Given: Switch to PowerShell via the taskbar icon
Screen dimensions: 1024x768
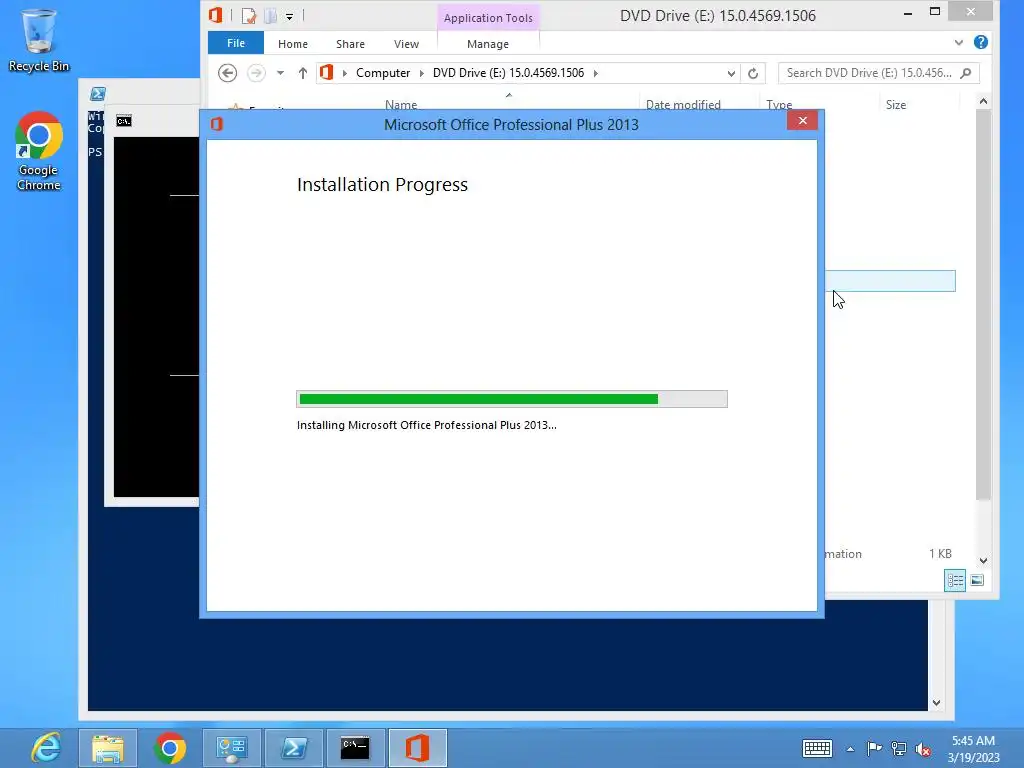Looking at the screenshot, I should 293,748.
